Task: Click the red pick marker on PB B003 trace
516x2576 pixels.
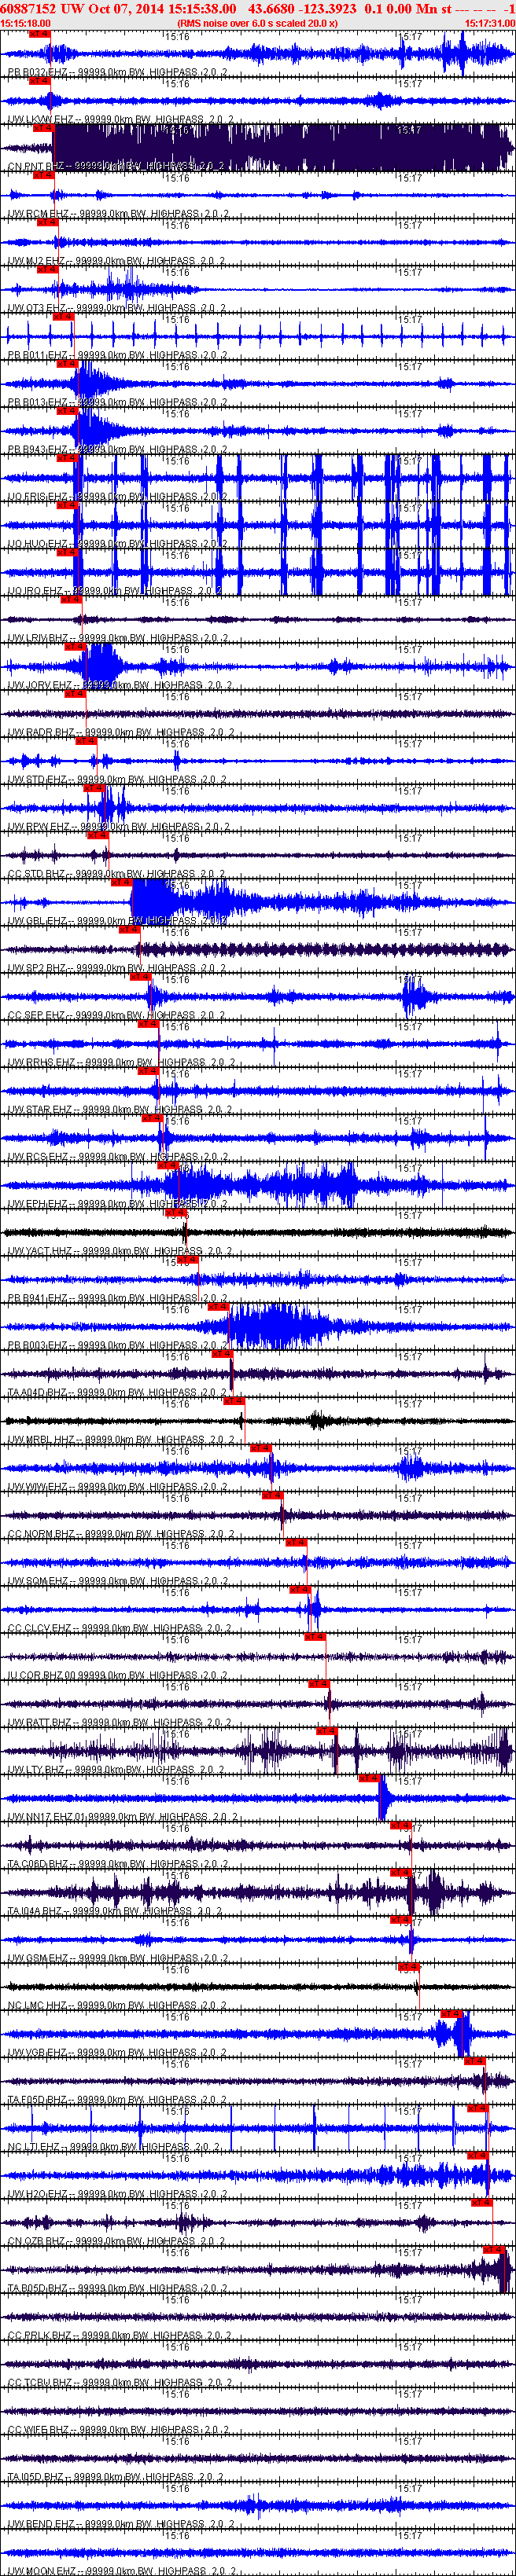Action: [x=218, y=1306]
